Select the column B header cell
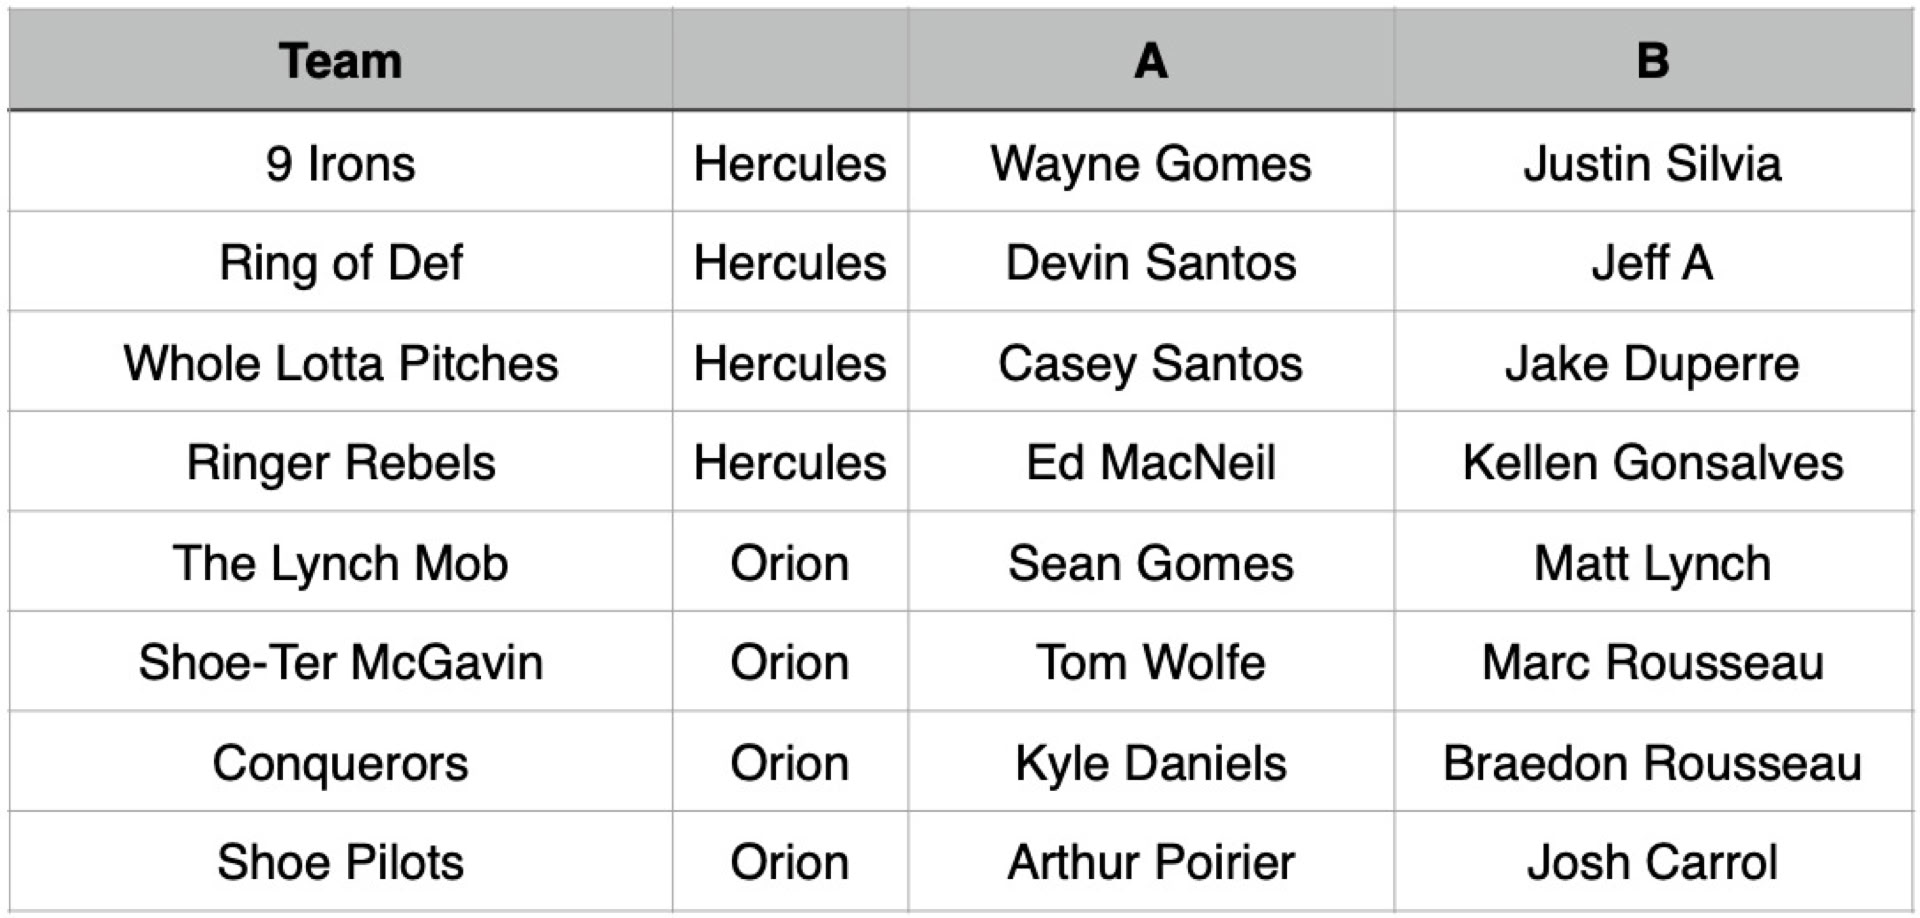This screenshot has width=1920, height=918. pos(1652,61)
